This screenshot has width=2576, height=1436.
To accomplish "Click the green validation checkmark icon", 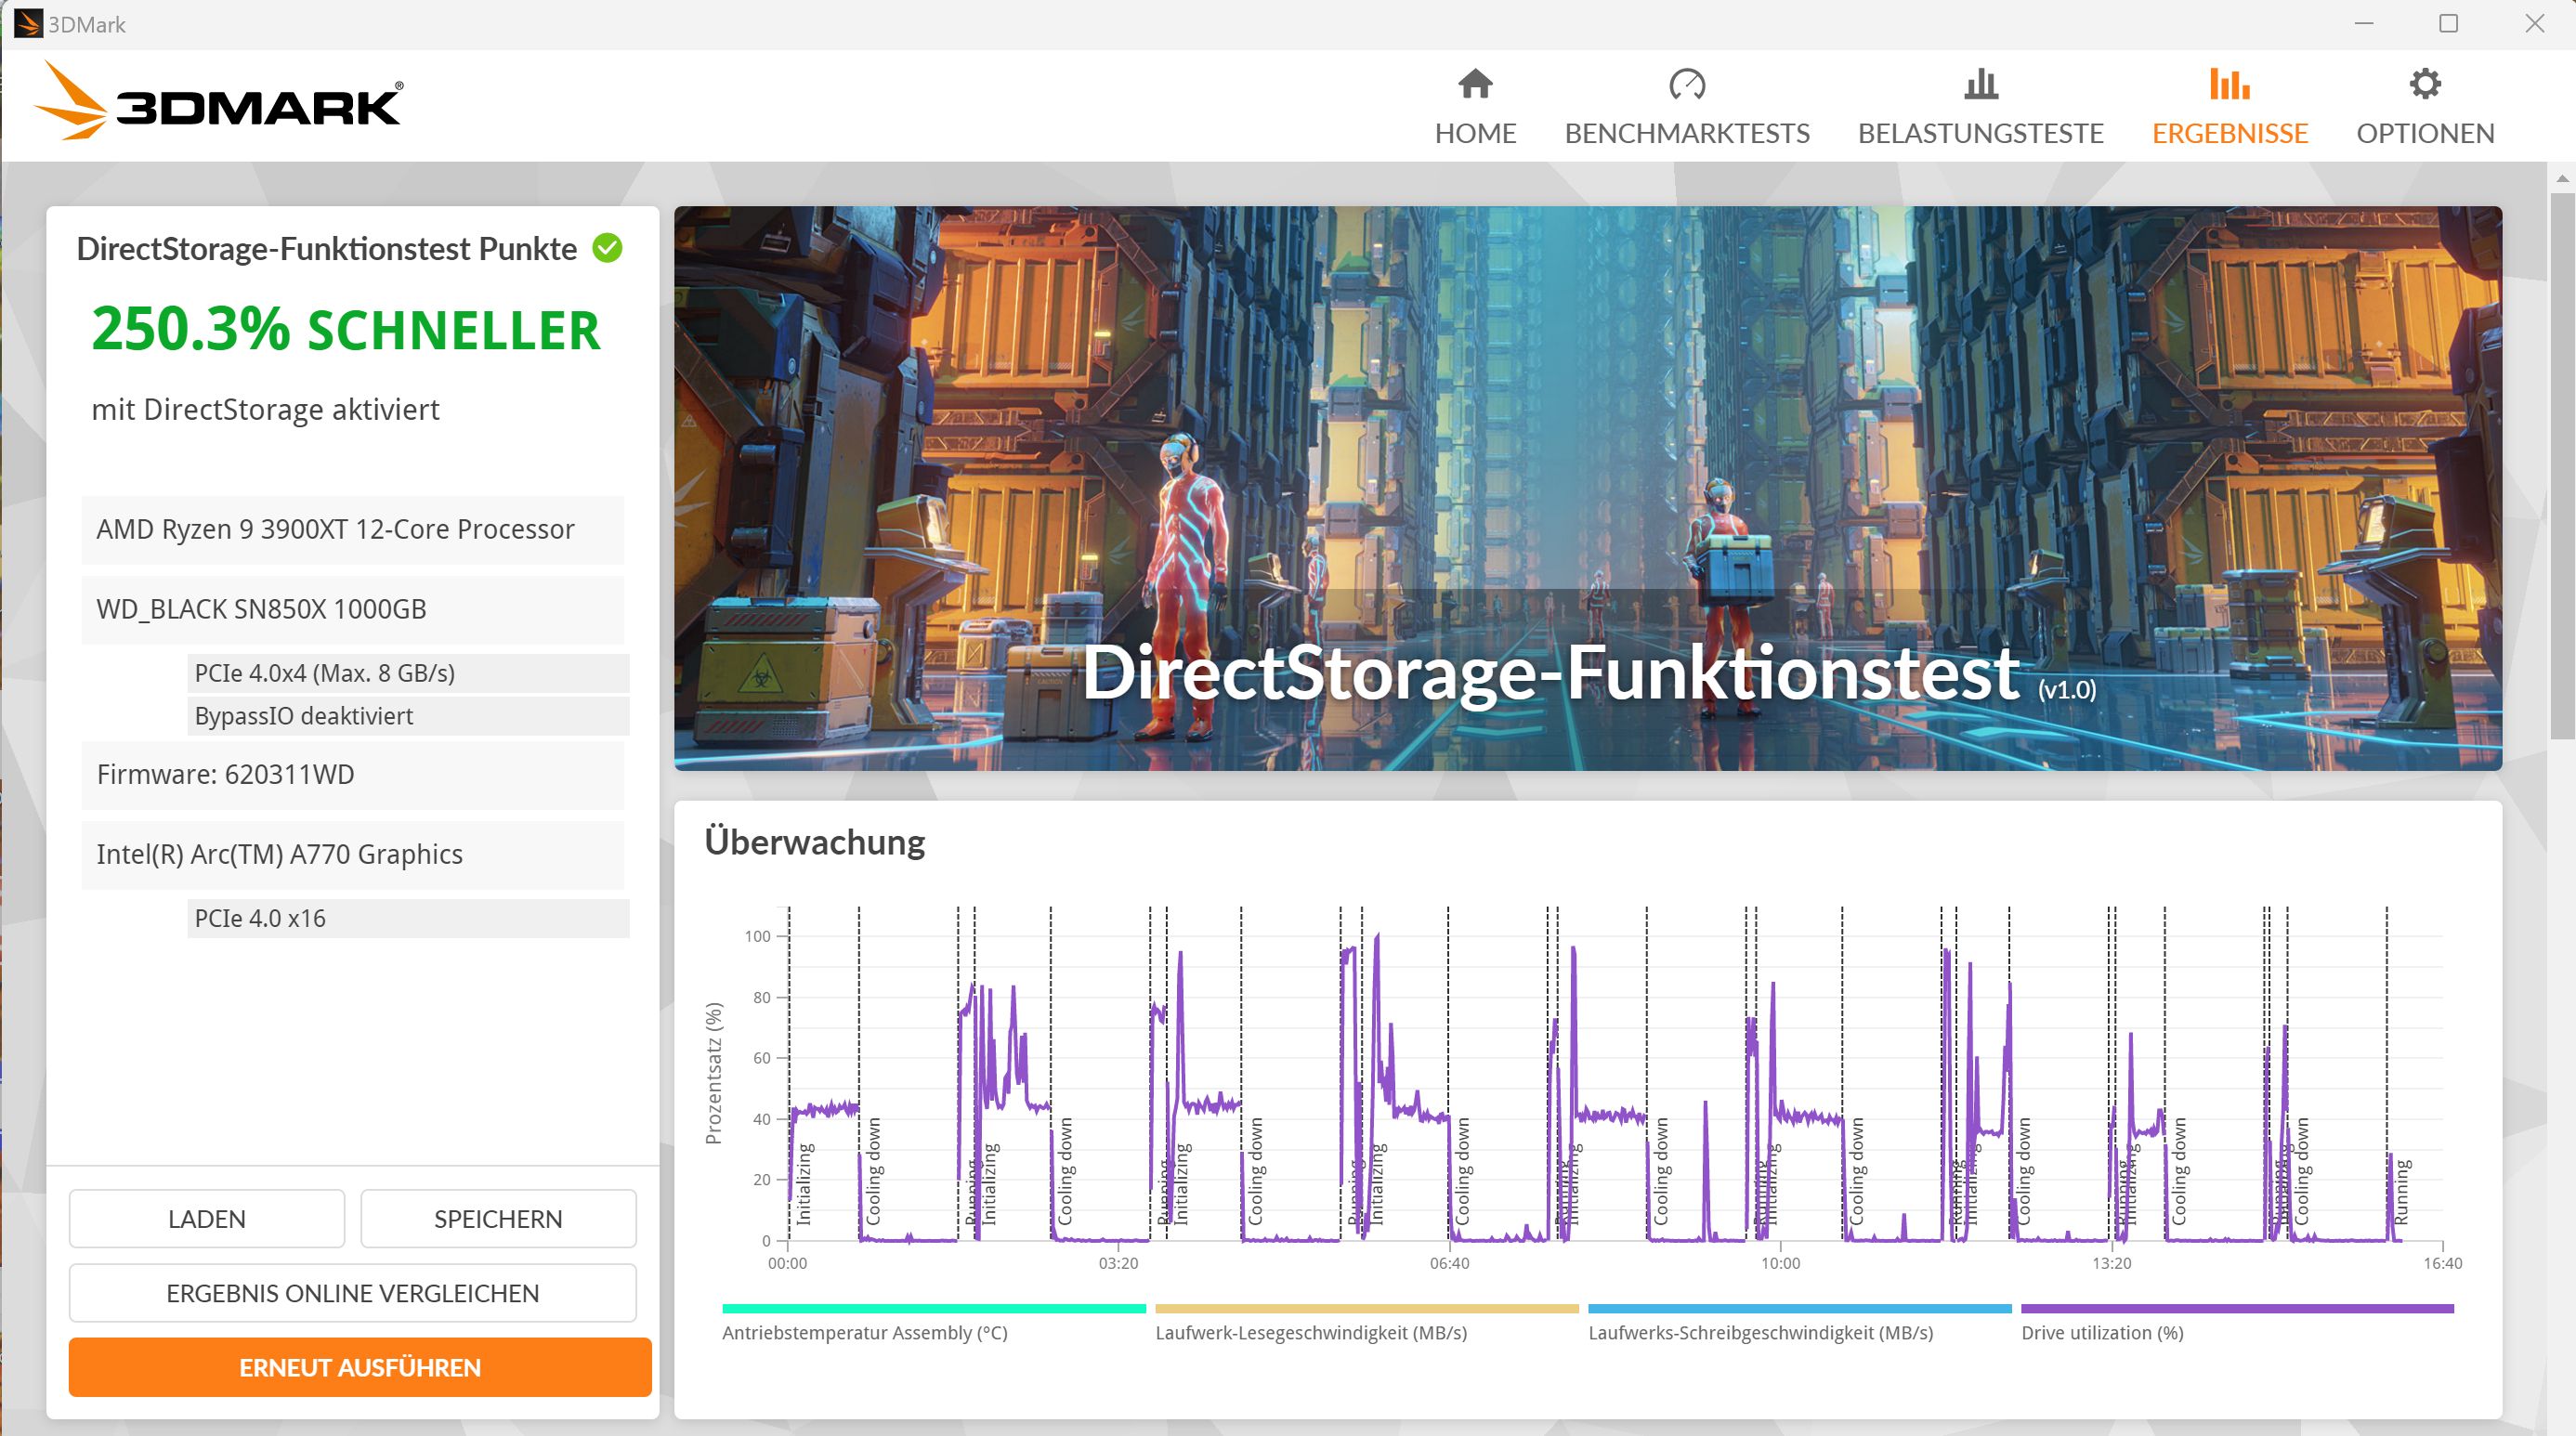I will click(607, 247).
